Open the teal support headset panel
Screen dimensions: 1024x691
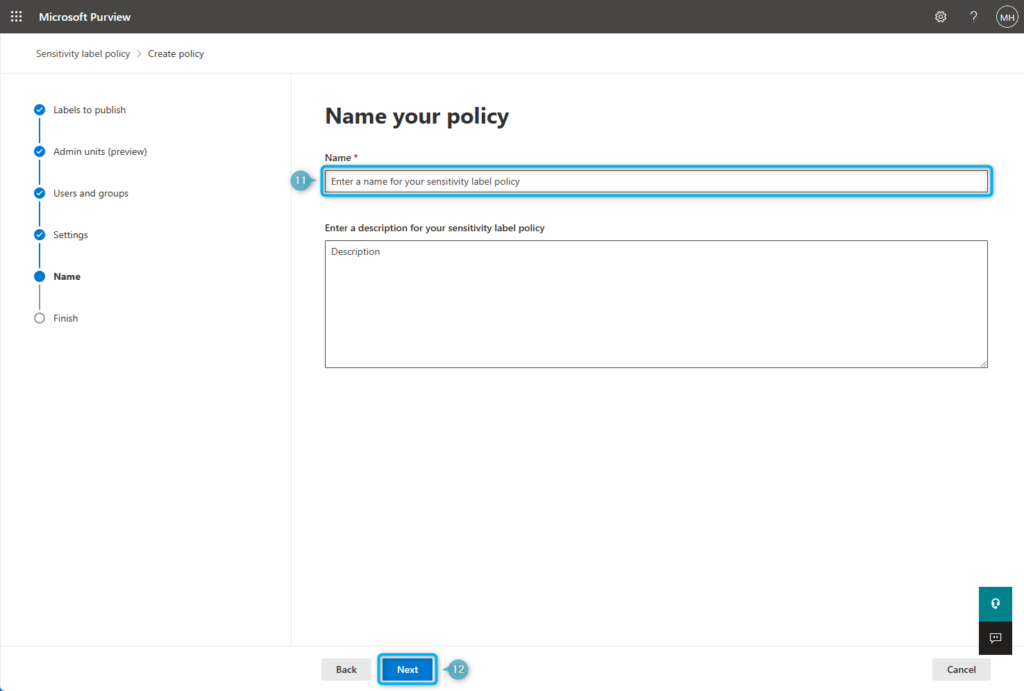click(x=995, y=603)
